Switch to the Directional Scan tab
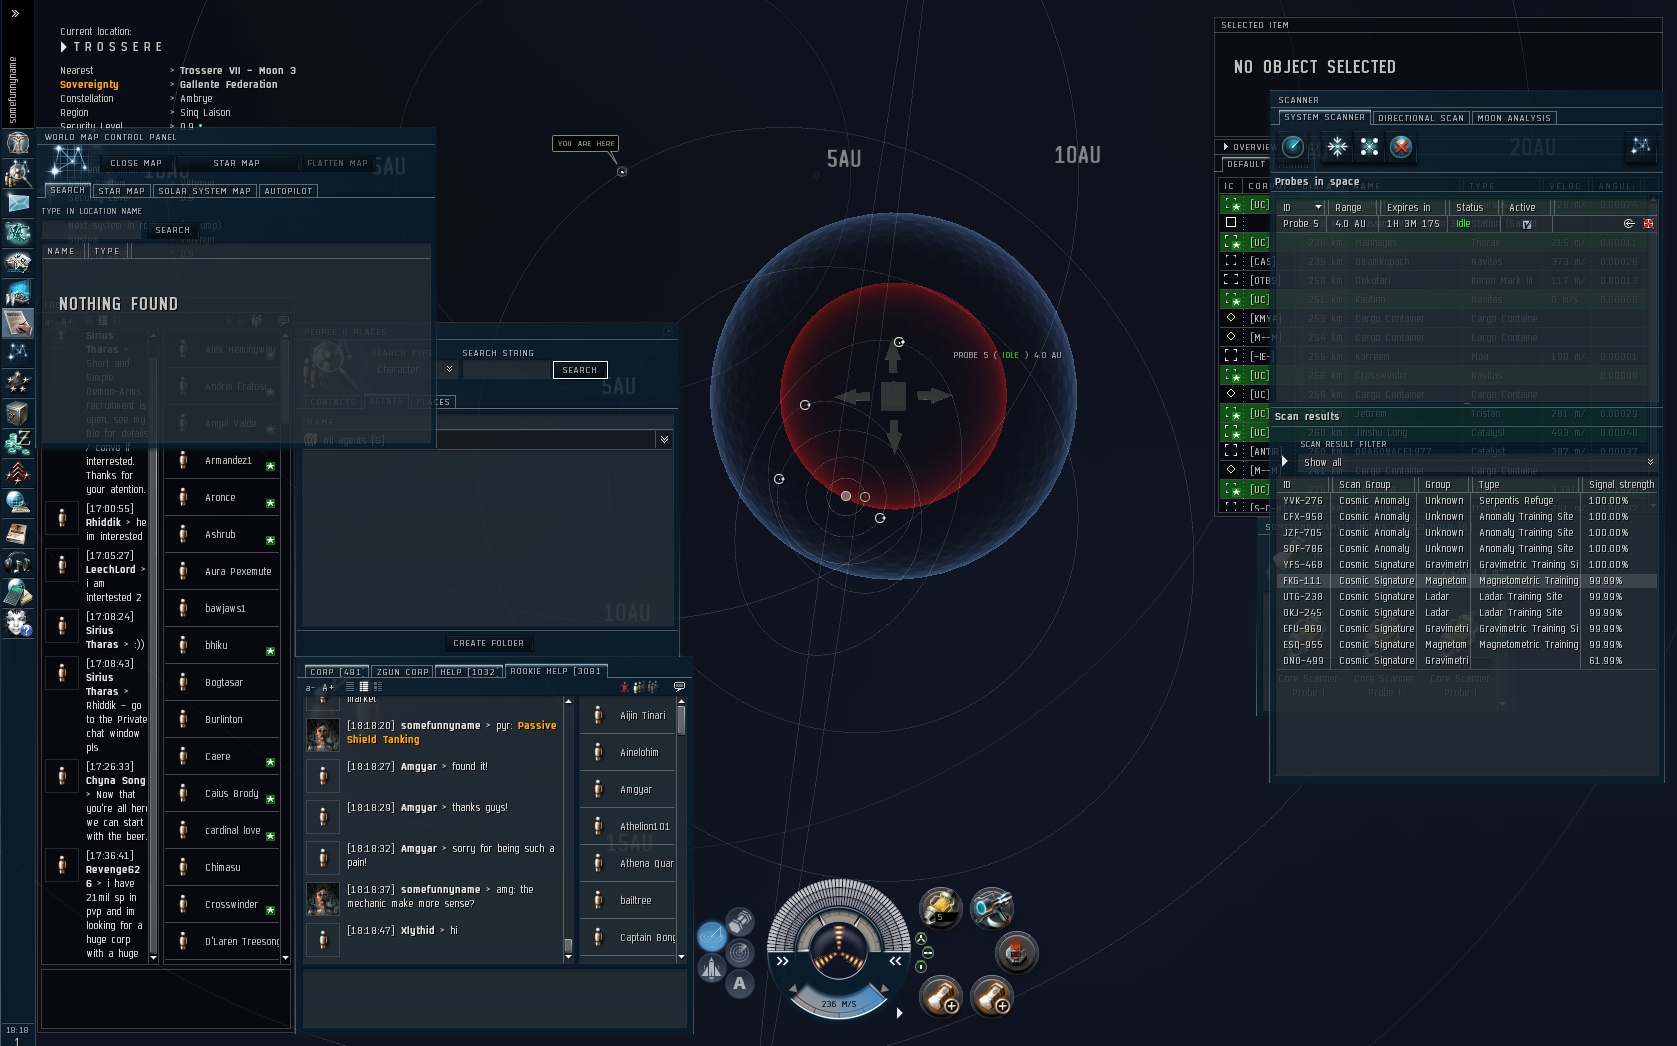Image resolution: width=1677 pixels, height=1046 pixels. (x=1420, y=118)
